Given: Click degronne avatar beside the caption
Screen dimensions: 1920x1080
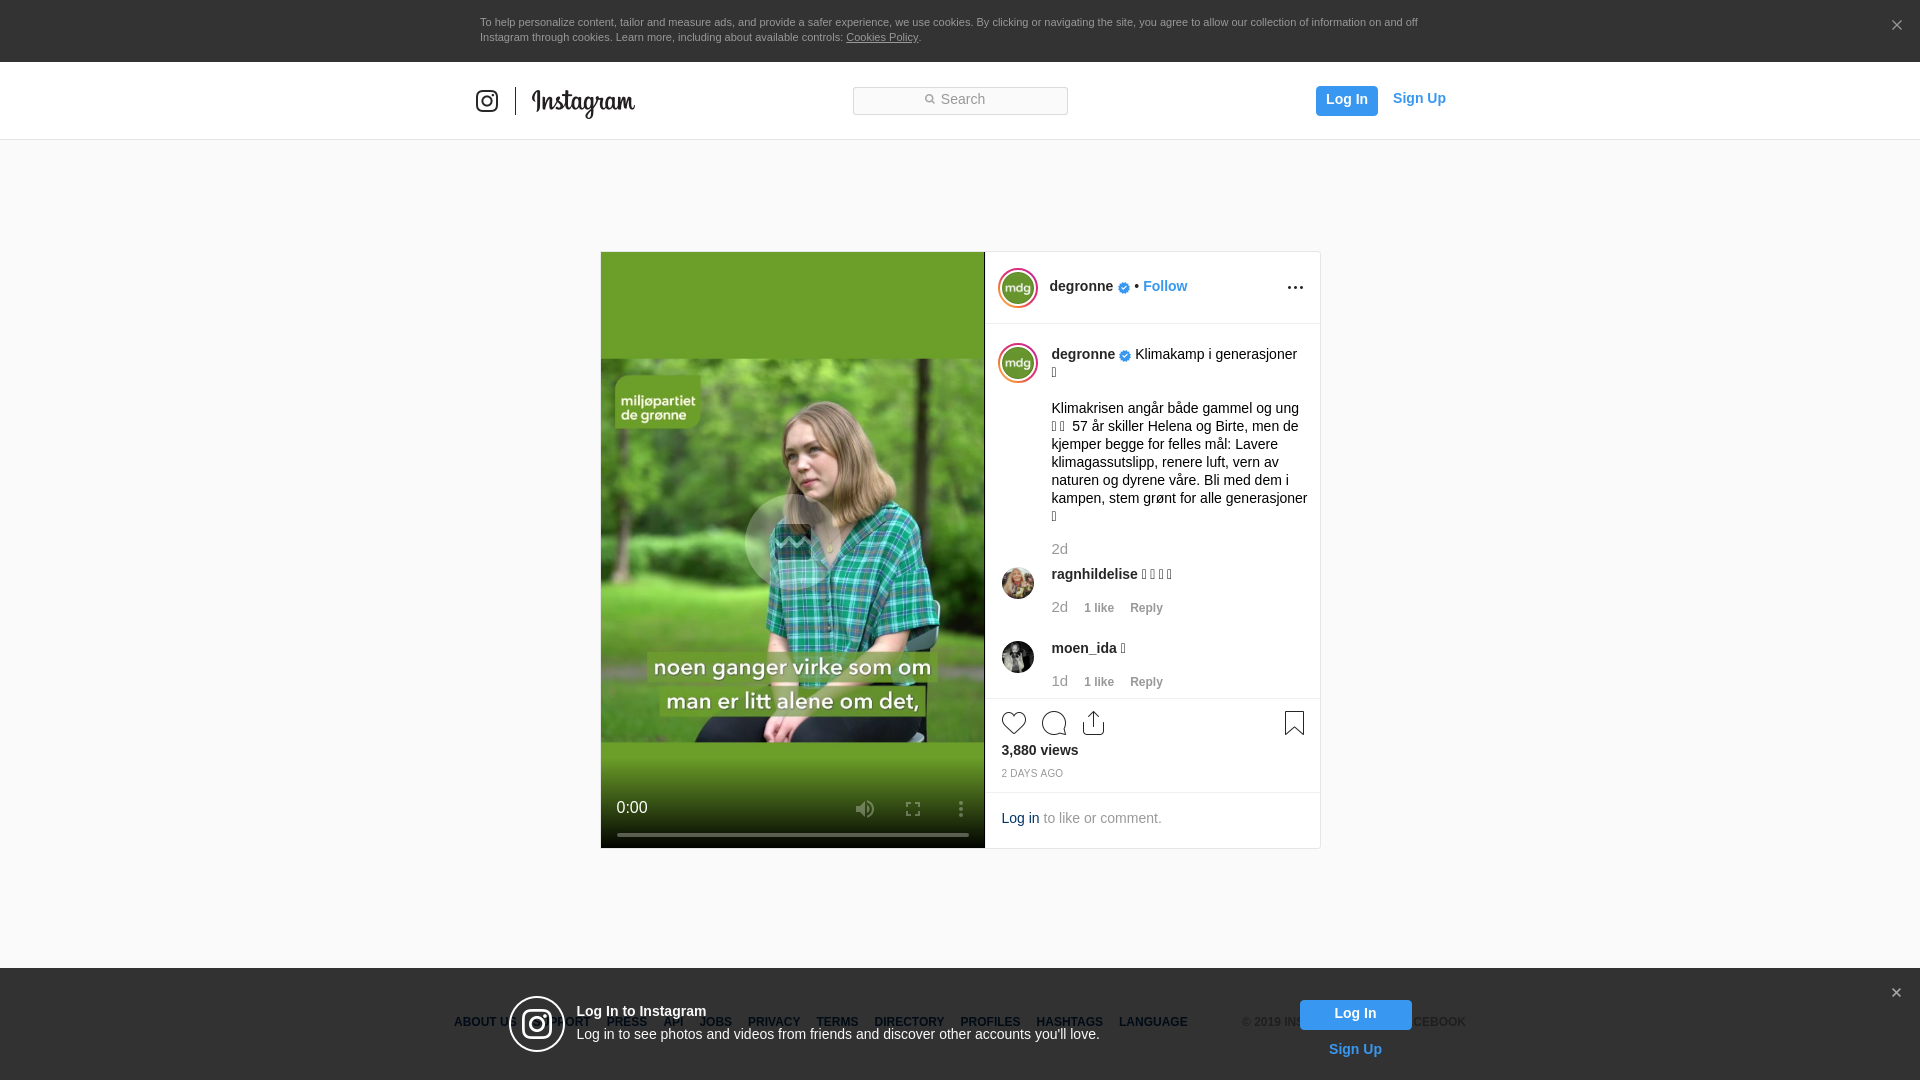Looking at the screenshot, I should pos(1018,363).
